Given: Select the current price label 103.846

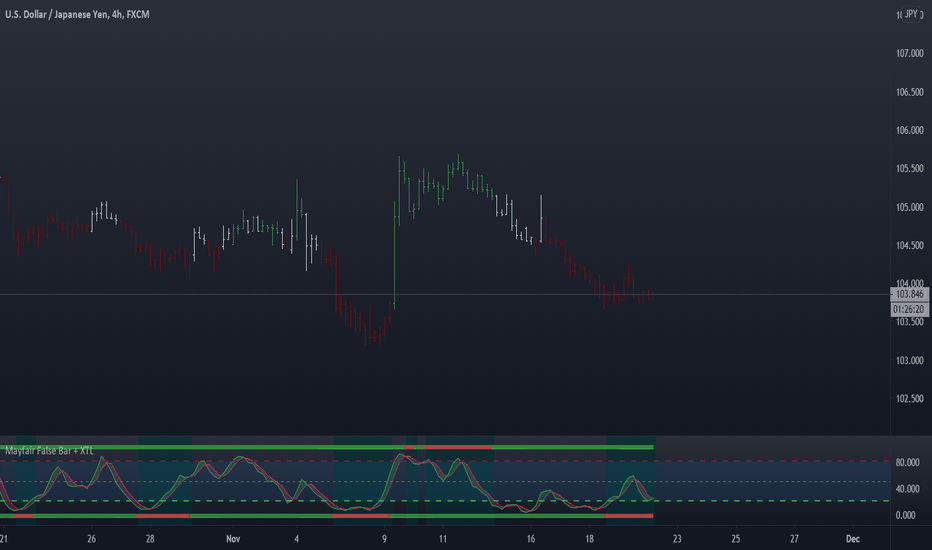Looking at the screenshot, I should click(909, 294).
